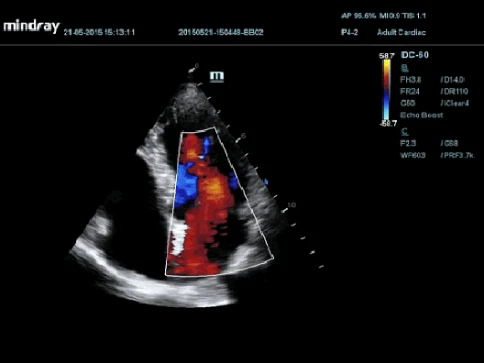This screenshot has width=484, height=363.
Task: Click the DC-60 model label
Action: [415, 55]
